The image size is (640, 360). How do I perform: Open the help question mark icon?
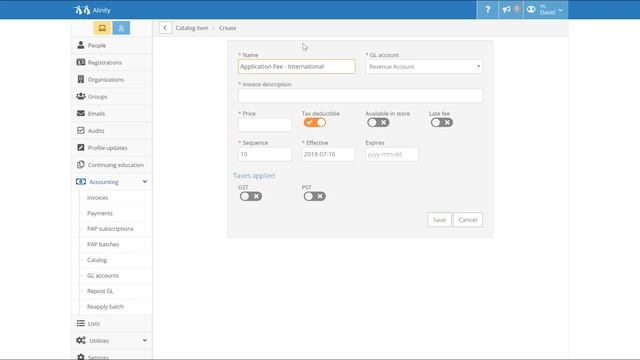click(x=487, y=9)
